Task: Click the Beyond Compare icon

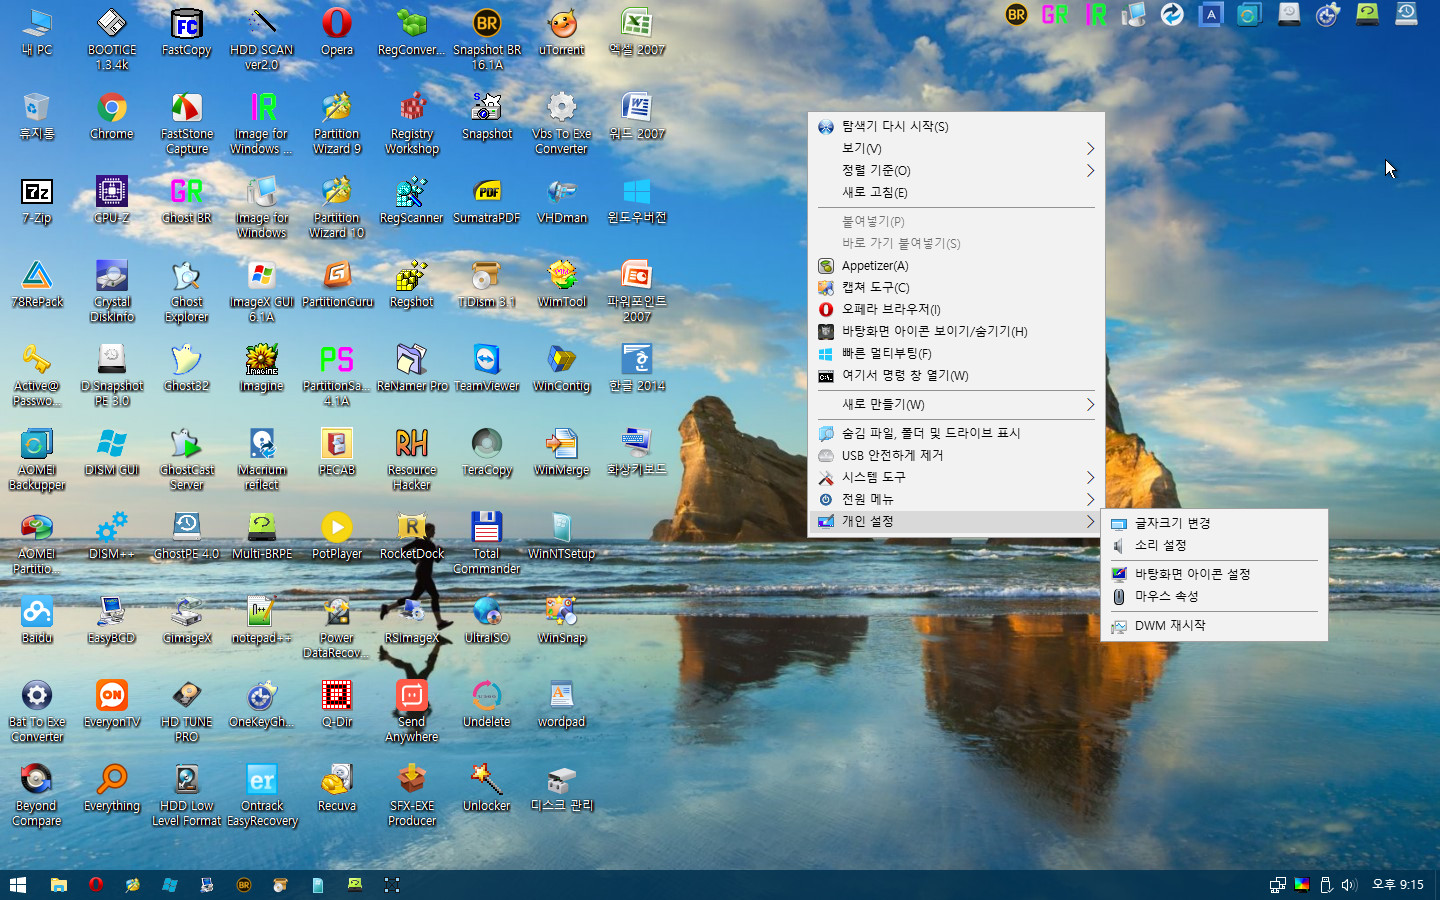Action: (x=37, y=795)
